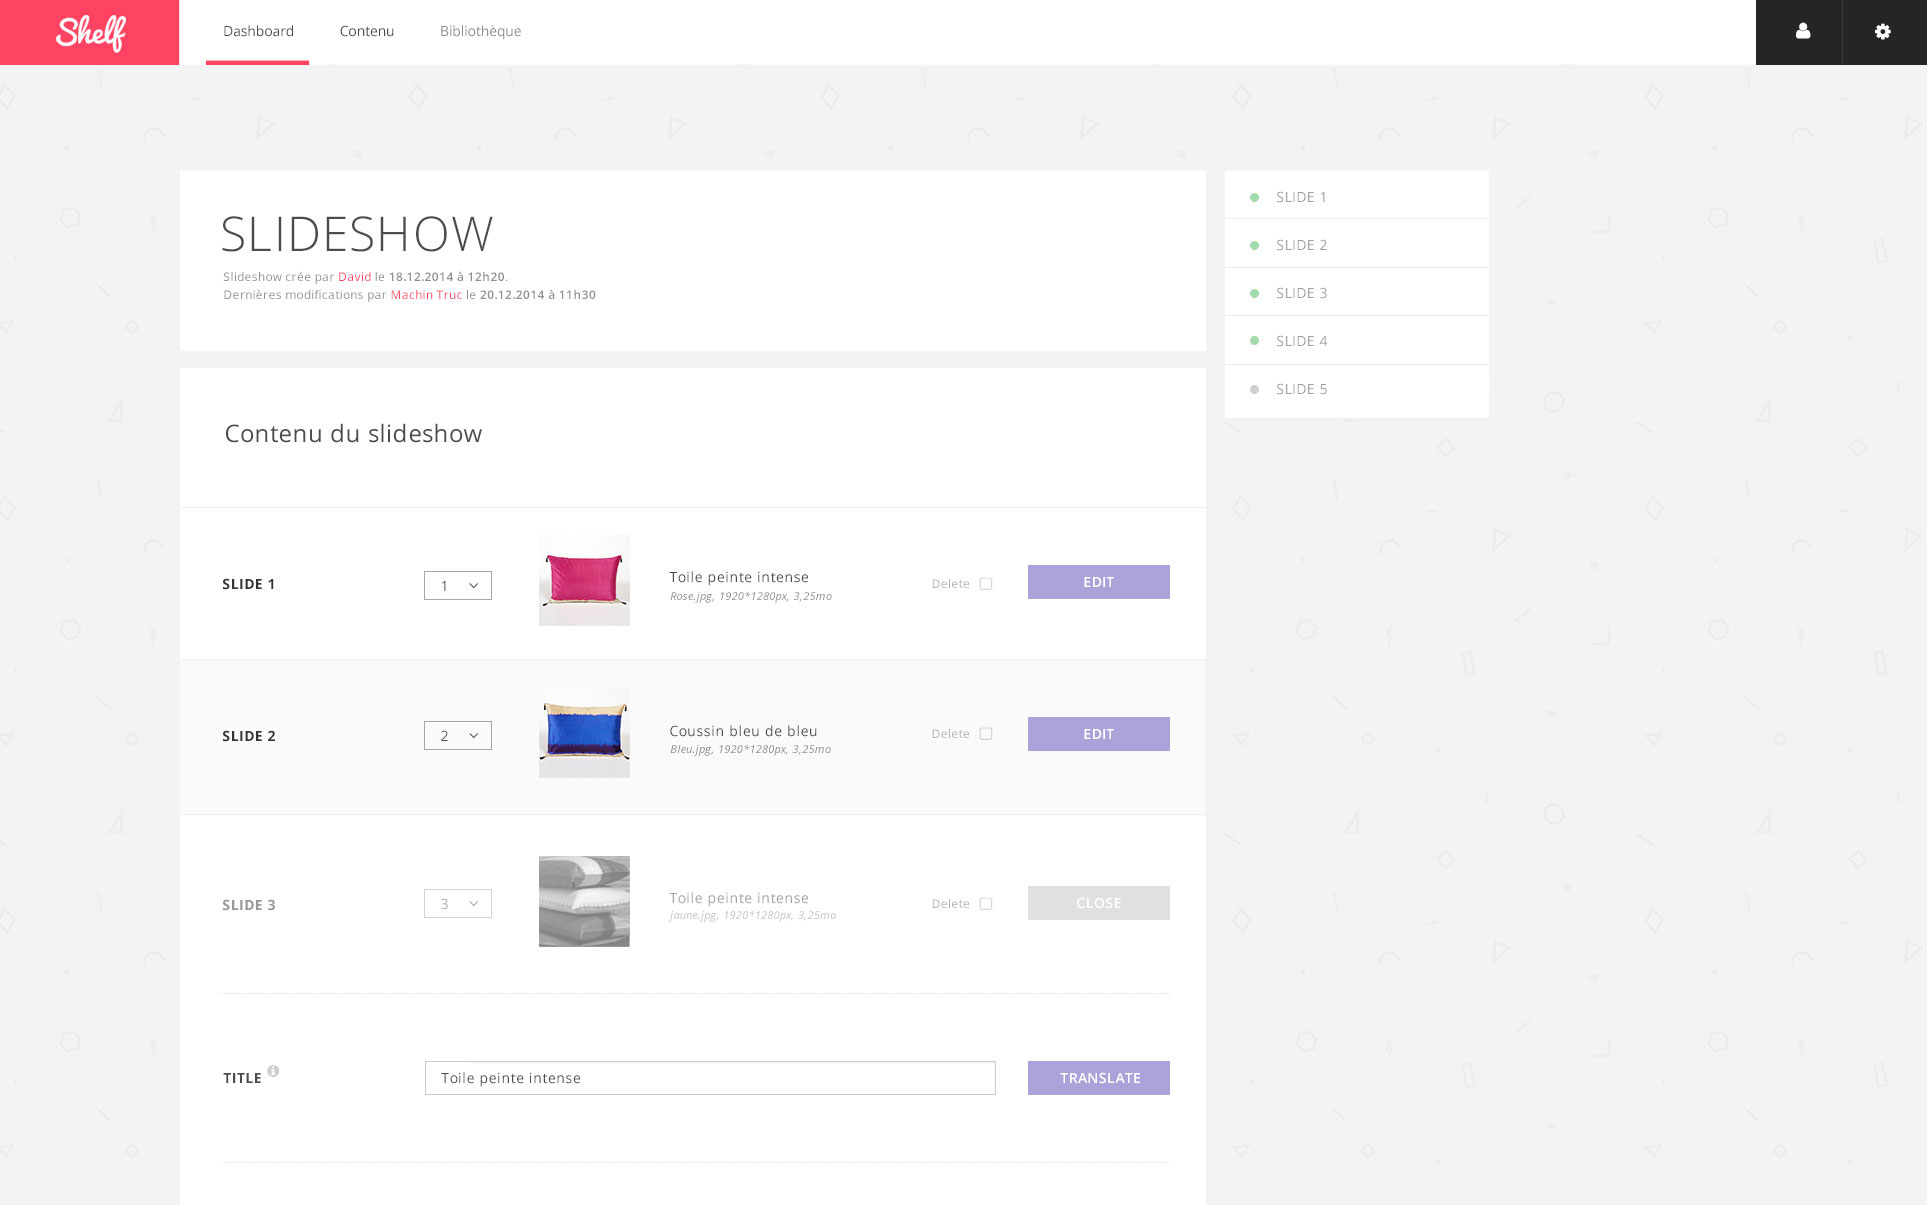Viewport: 1927px width, 1205px height.
Task: Click grey status dot for SLIDE 5
Action: point(1255,389)
